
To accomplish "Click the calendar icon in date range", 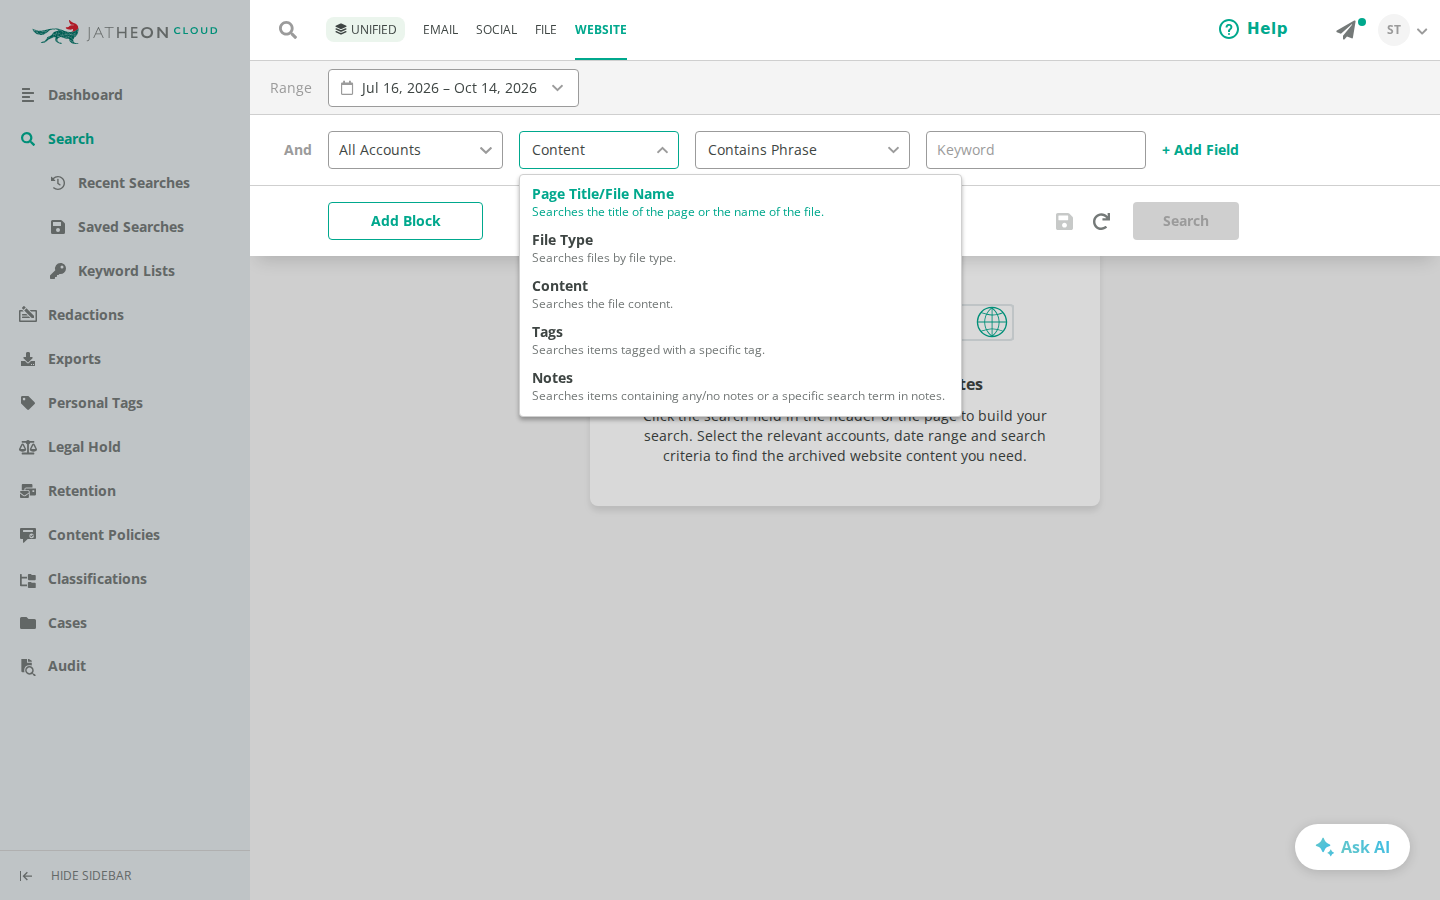I will [x=347, y=88].
